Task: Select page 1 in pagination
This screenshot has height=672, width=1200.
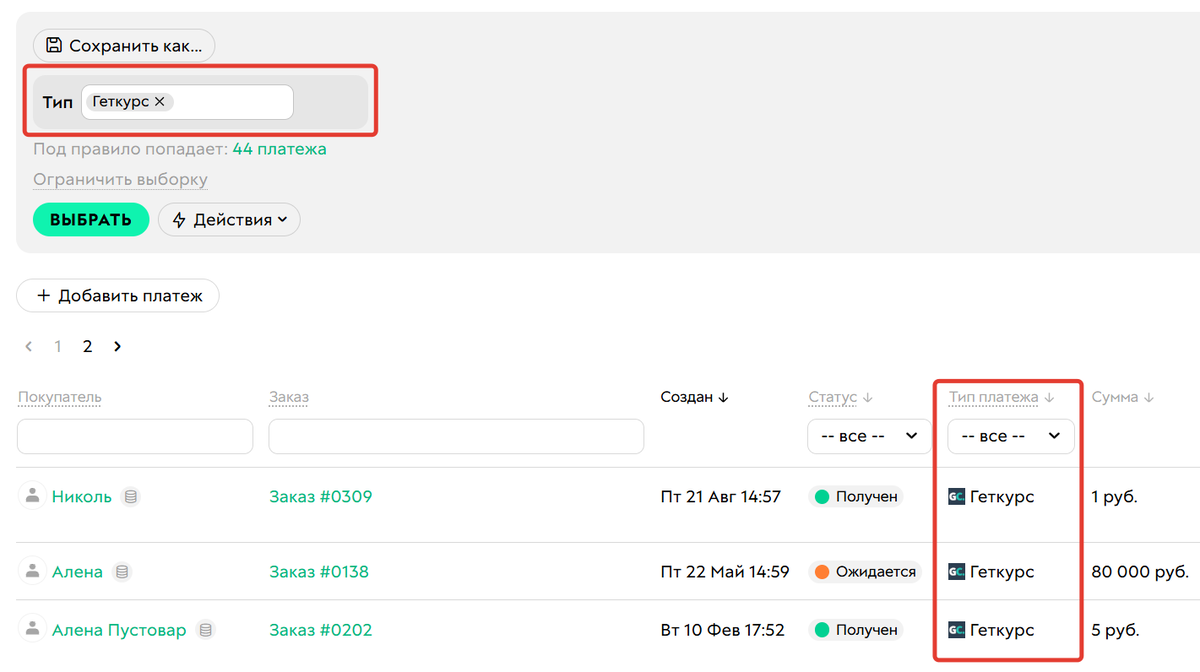Action: pyautogui.click(x=58, y=346)
